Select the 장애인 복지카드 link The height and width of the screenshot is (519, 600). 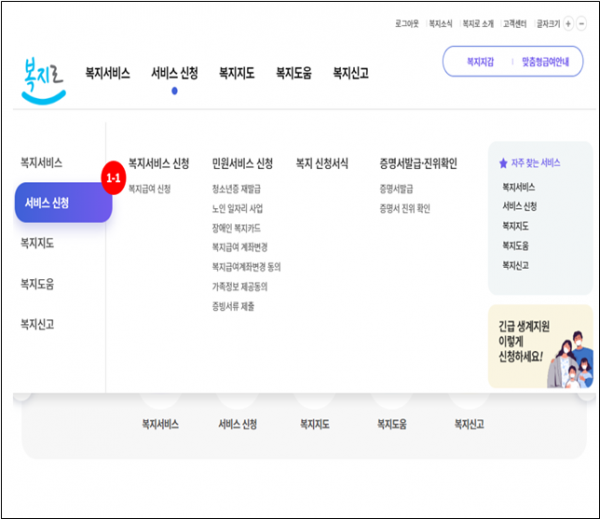tap(237, 227)
